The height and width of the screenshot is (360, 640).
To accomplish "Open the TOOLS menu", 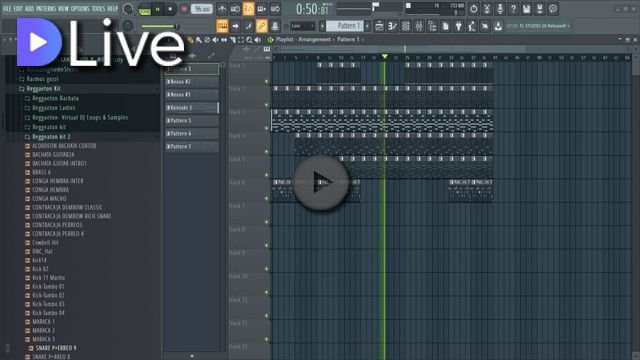I will [x=98, y=9].
